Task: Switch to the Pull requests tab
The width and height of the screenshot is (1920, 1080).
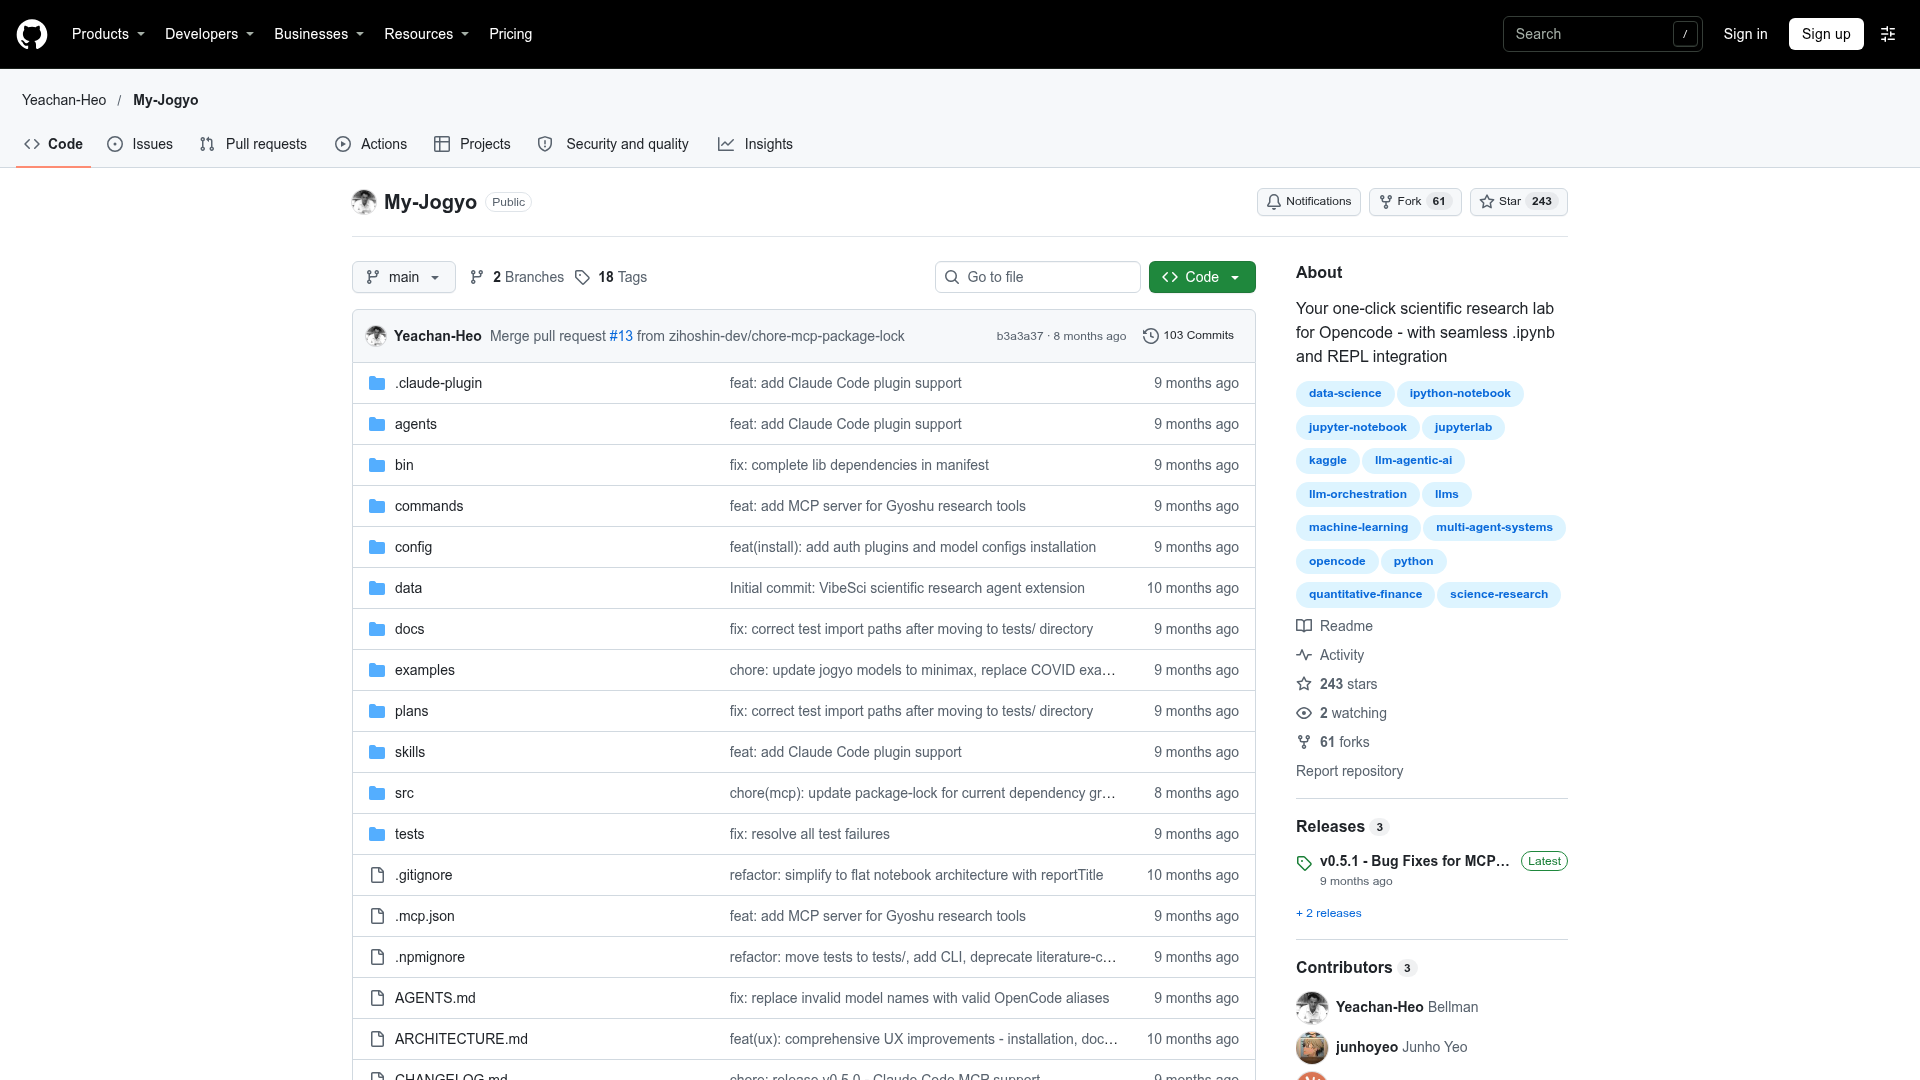Action: 253,144
